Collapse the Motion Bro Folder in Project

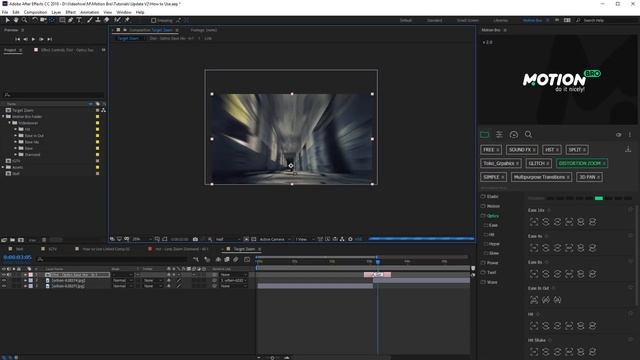click(3, 117)
